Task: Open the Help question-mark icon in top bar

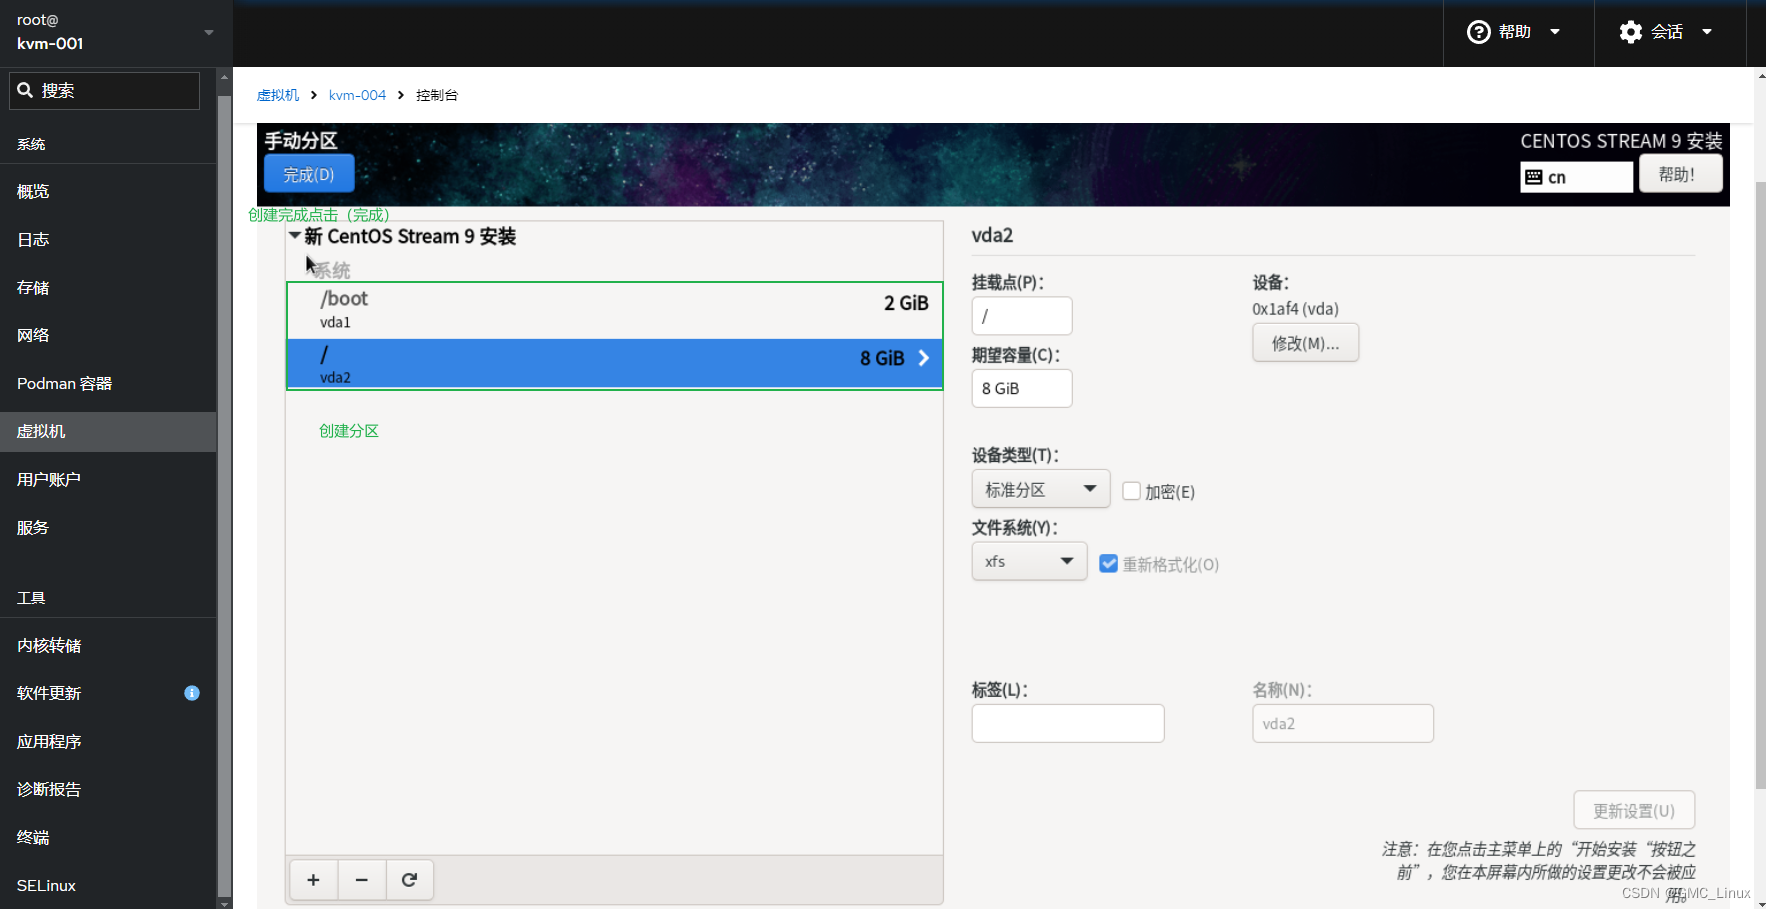Action: 1479,31
